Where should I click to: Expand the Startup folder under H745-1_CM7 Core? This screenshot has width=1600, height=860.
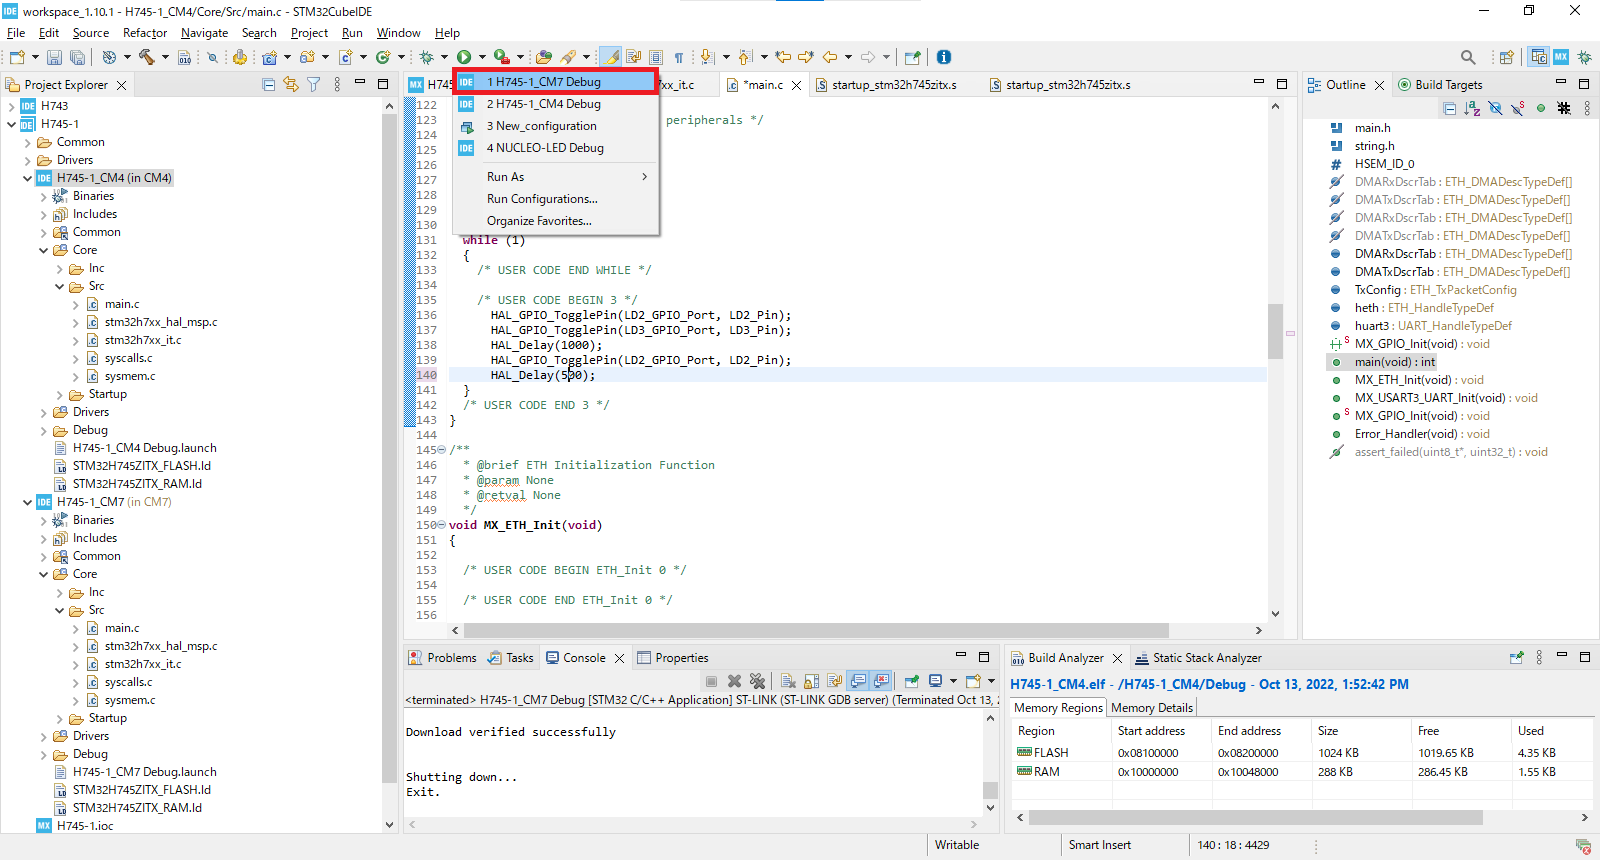pyautogui.click(x=59, y=718)
